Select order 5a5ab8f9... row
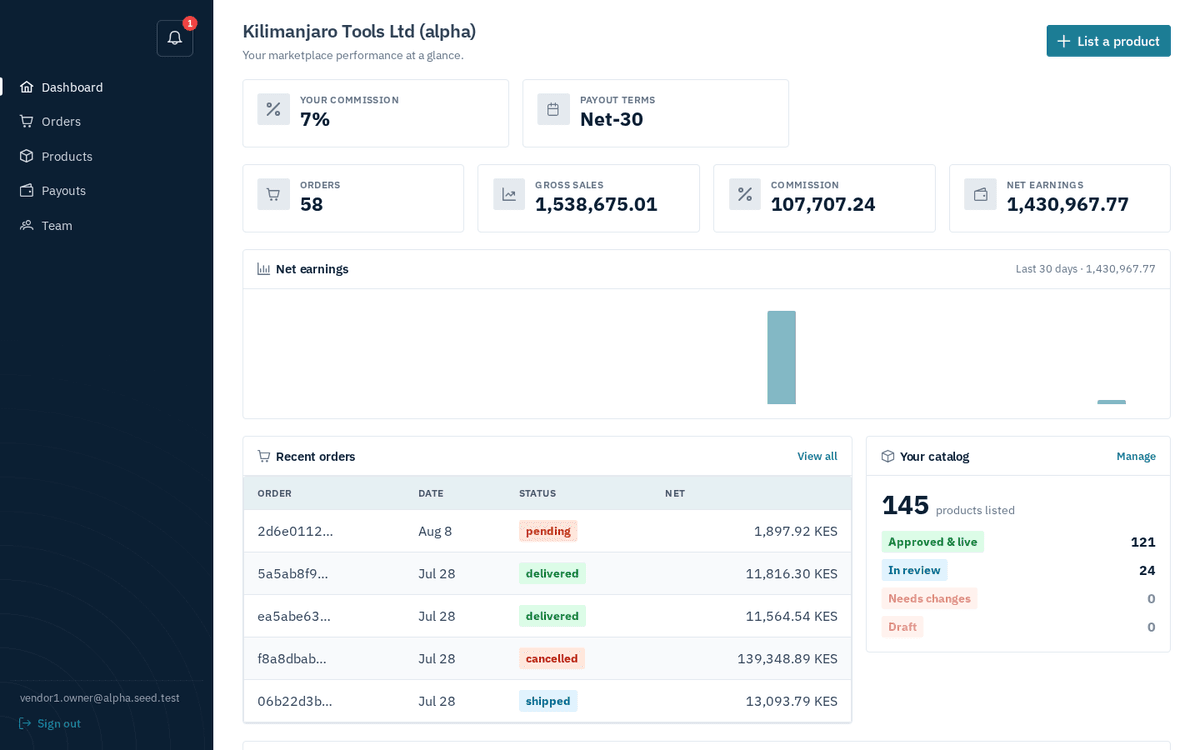Viewport: 1200px width, 750px height. tap(547, 573)
